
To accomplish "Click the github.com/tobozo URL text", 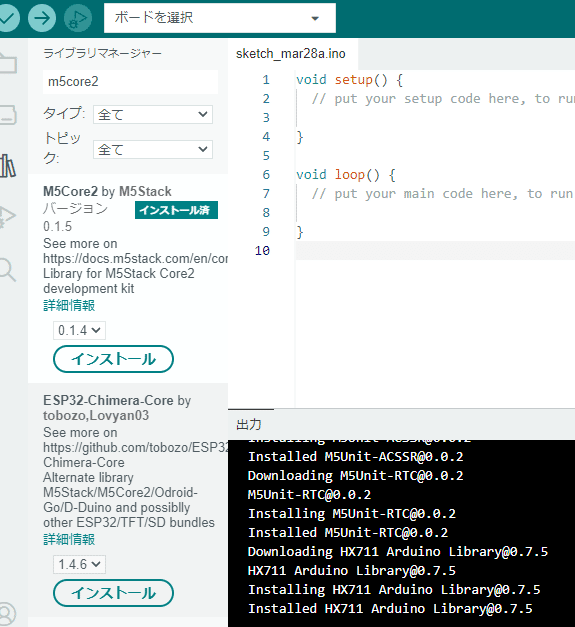I will point(136,447).
